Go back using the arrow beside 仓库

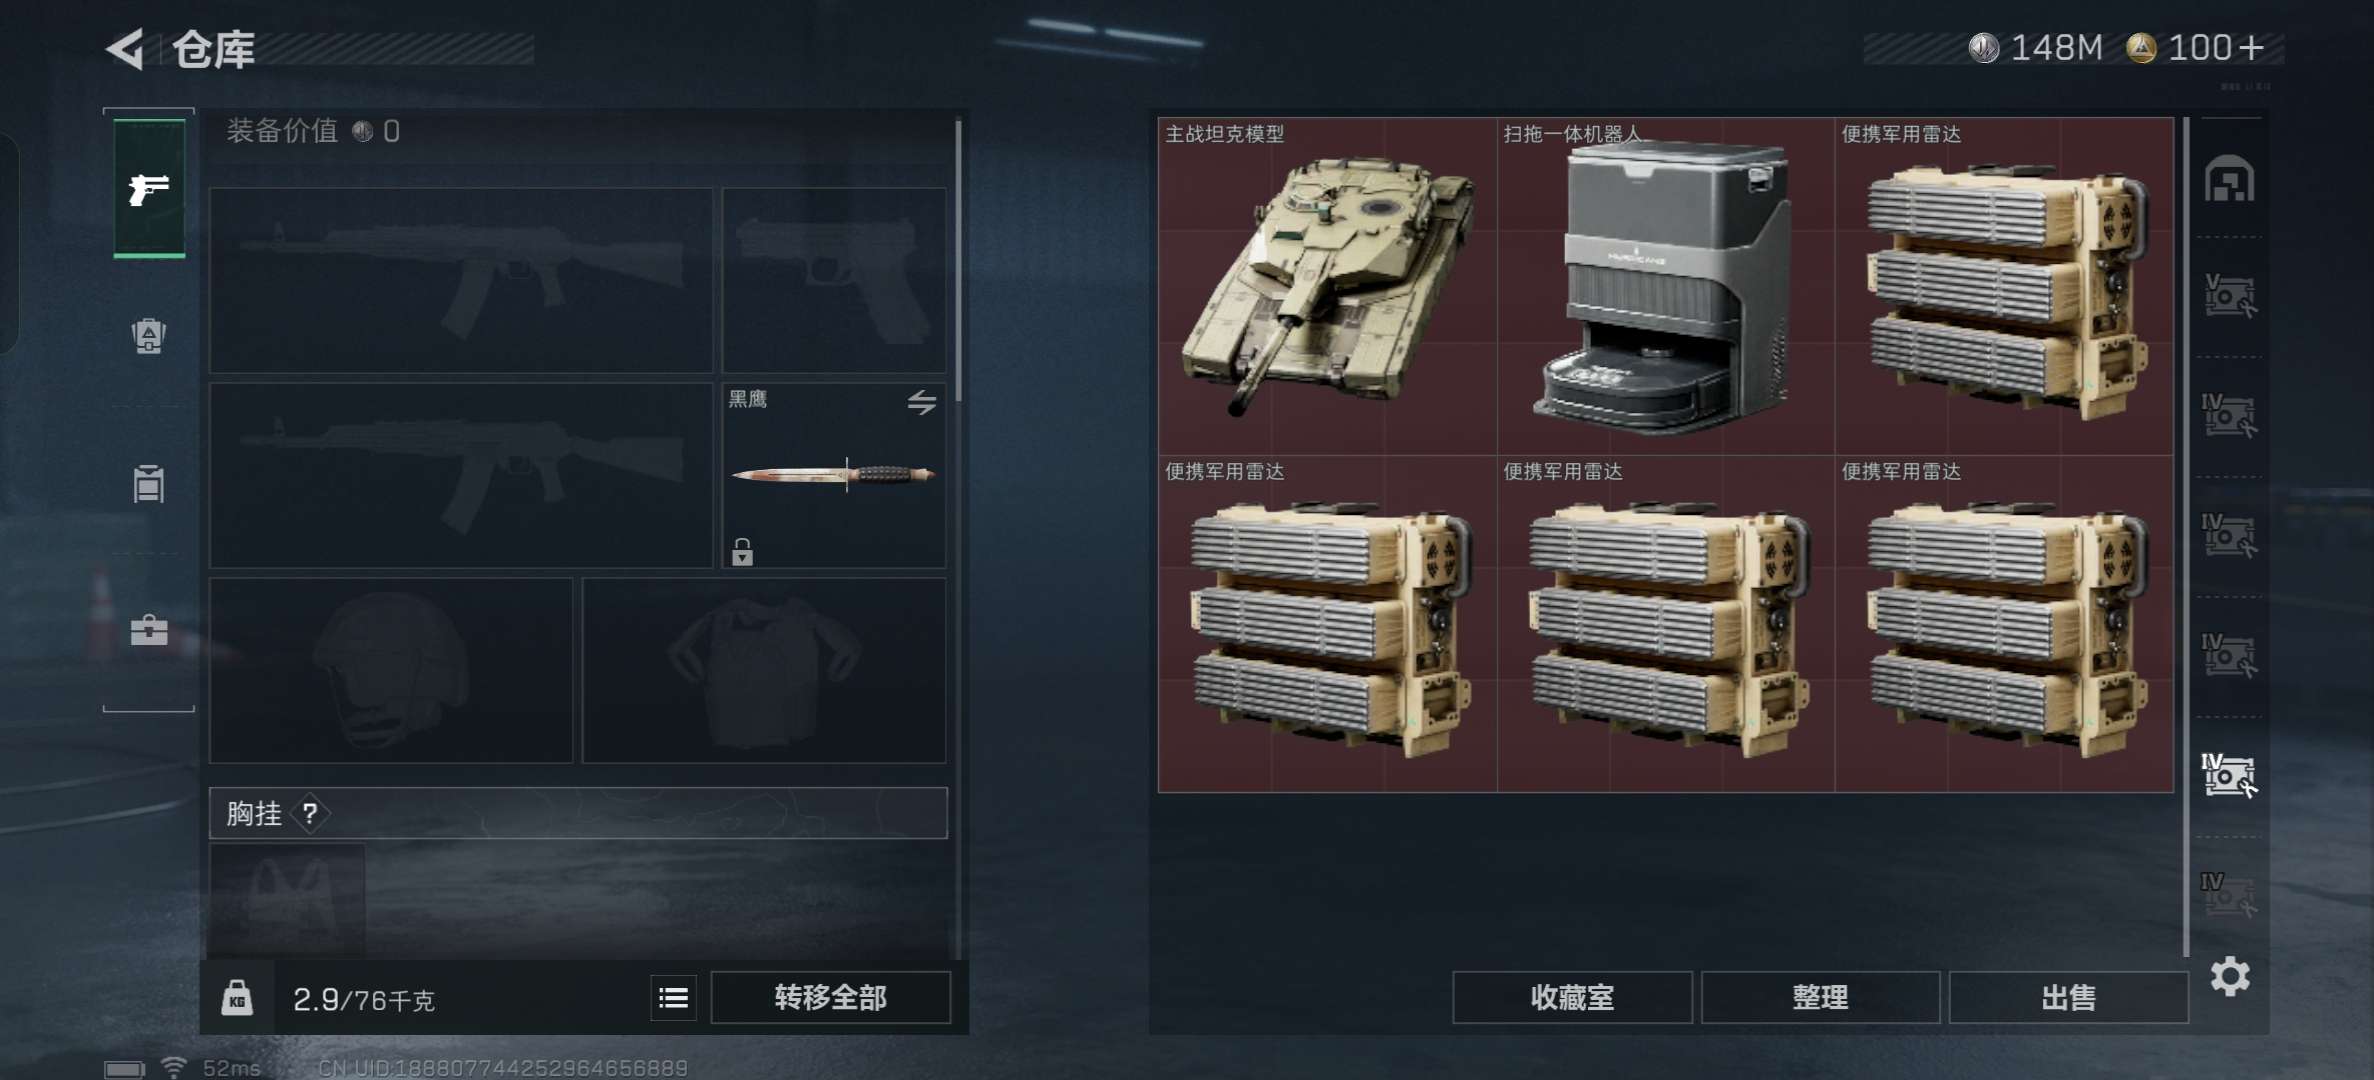pyautogui.click(x=126, y=49)
